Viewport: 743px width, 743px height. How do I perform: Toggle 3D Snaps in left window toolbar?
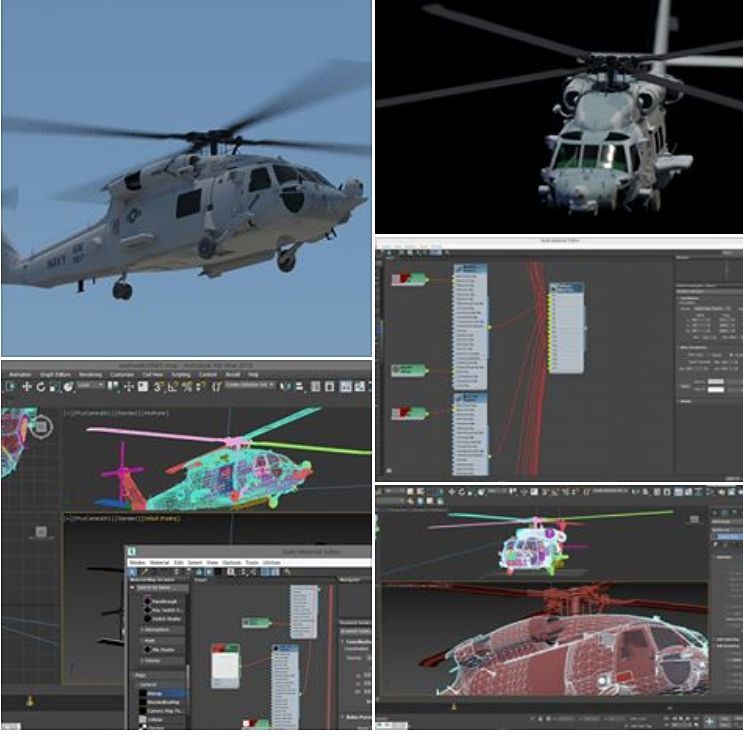[158, 387]
